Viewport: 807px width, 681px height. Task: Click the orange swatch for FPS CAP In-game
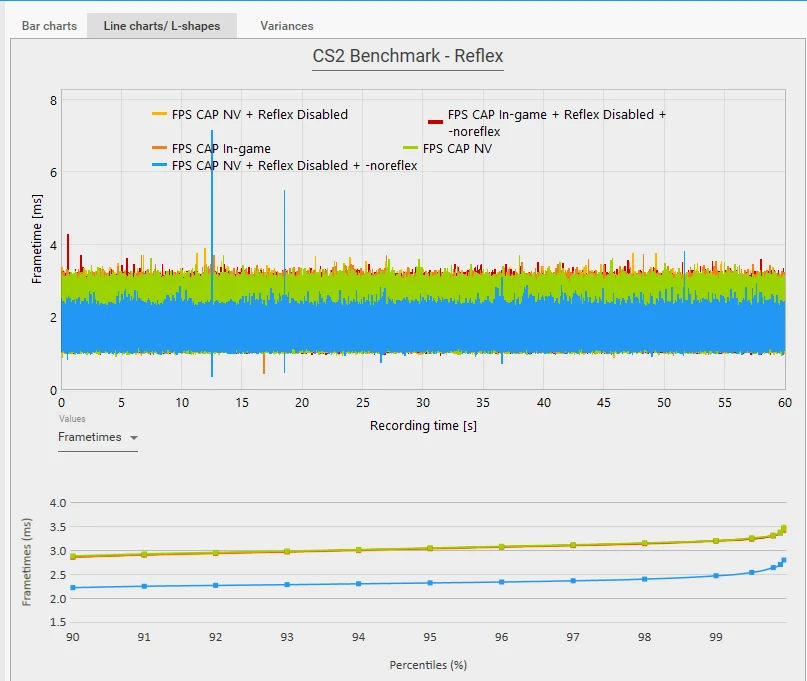160,148
